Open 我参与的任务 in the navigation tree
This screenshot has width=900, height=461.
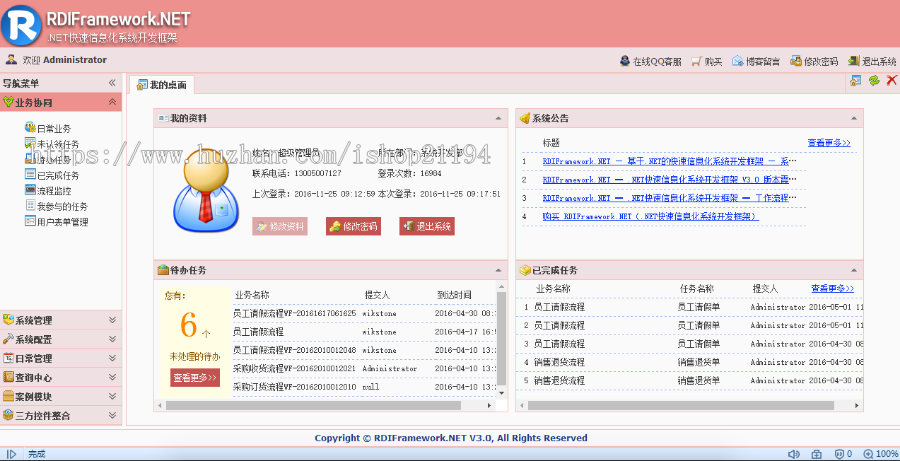pyautogui.click(x=56, y=206)
